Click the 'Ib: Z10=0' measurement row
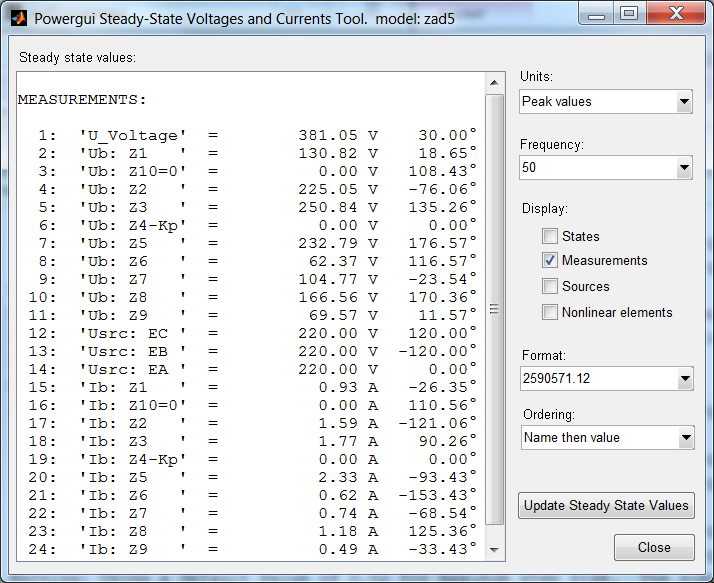 (253, 405)
